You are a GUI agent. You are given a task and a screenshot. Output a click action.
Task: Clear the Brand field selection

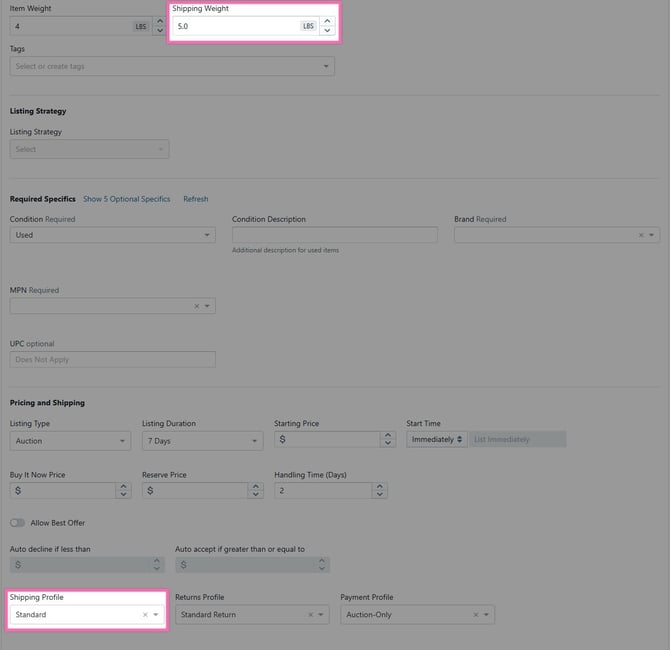pyautogui.click(x=641, y=235)
